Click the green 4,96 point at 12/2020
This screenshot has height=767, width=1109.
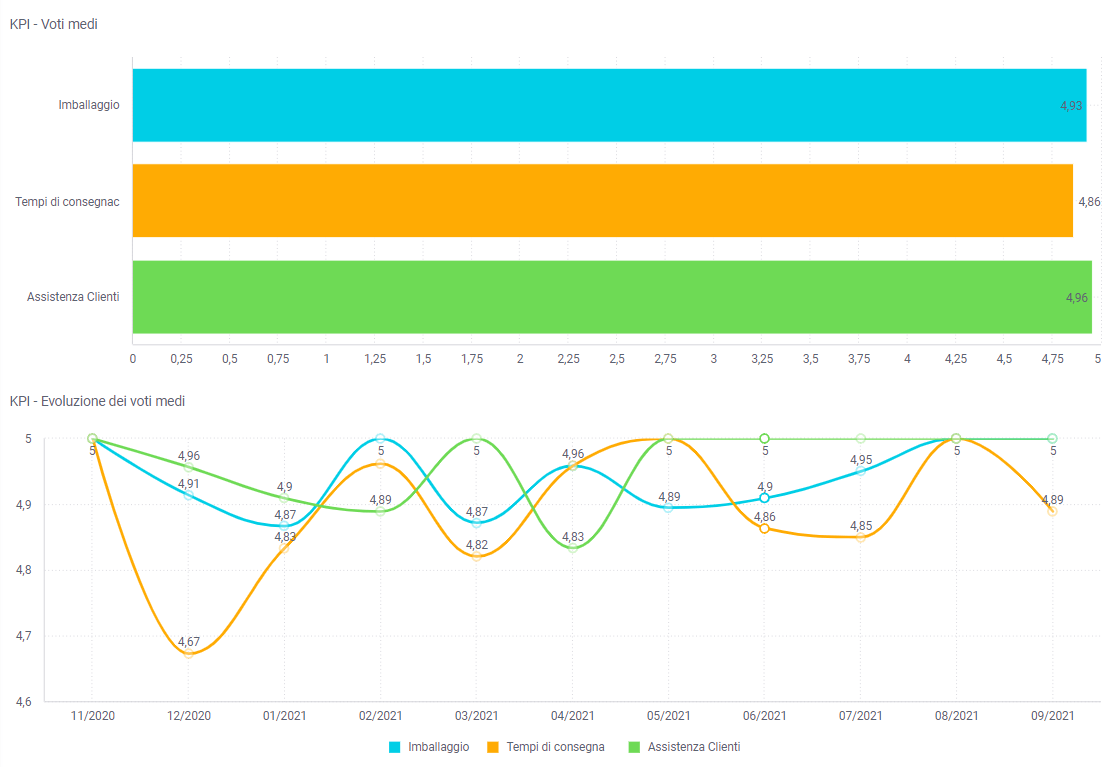click(x=188, y=467)
